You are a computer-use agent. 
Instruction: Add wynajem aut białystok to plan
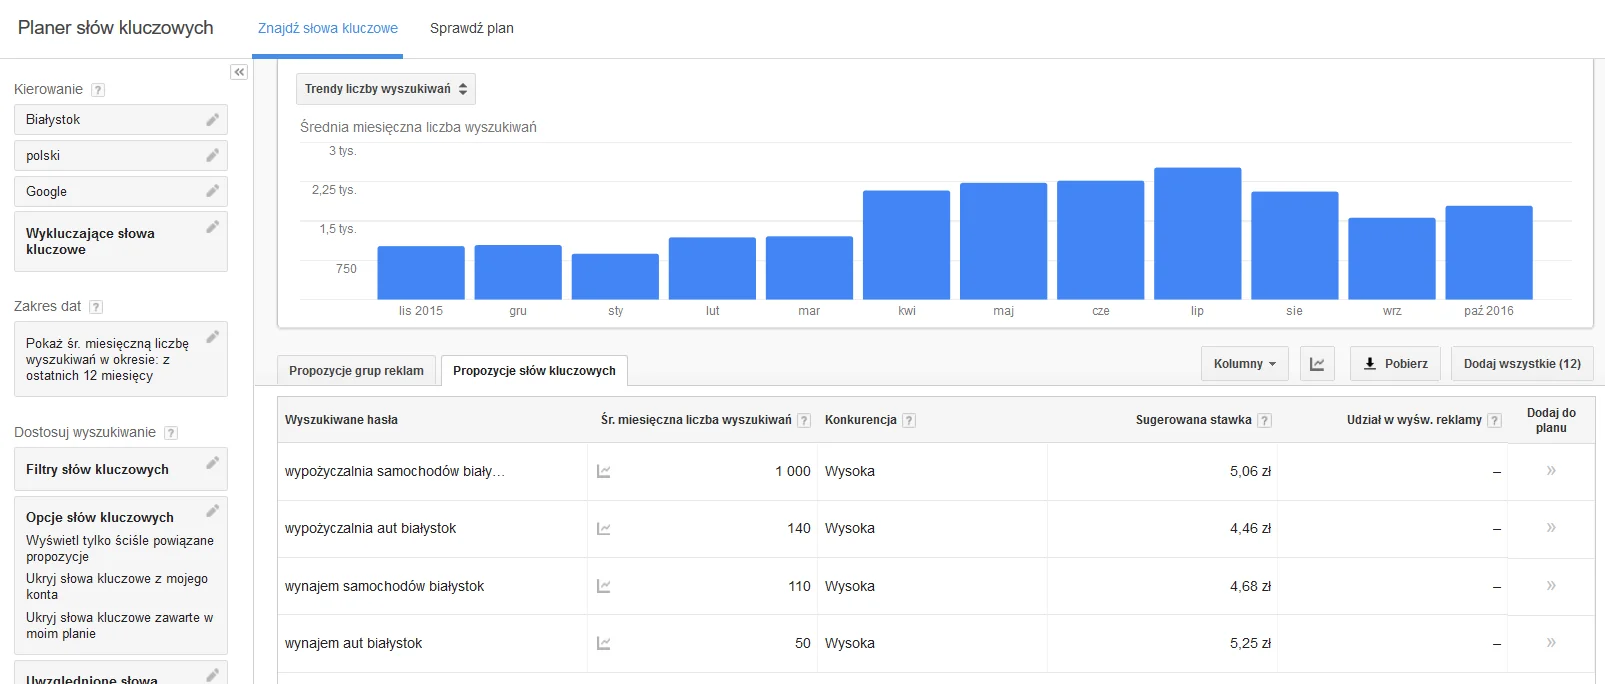[1551, 643]
